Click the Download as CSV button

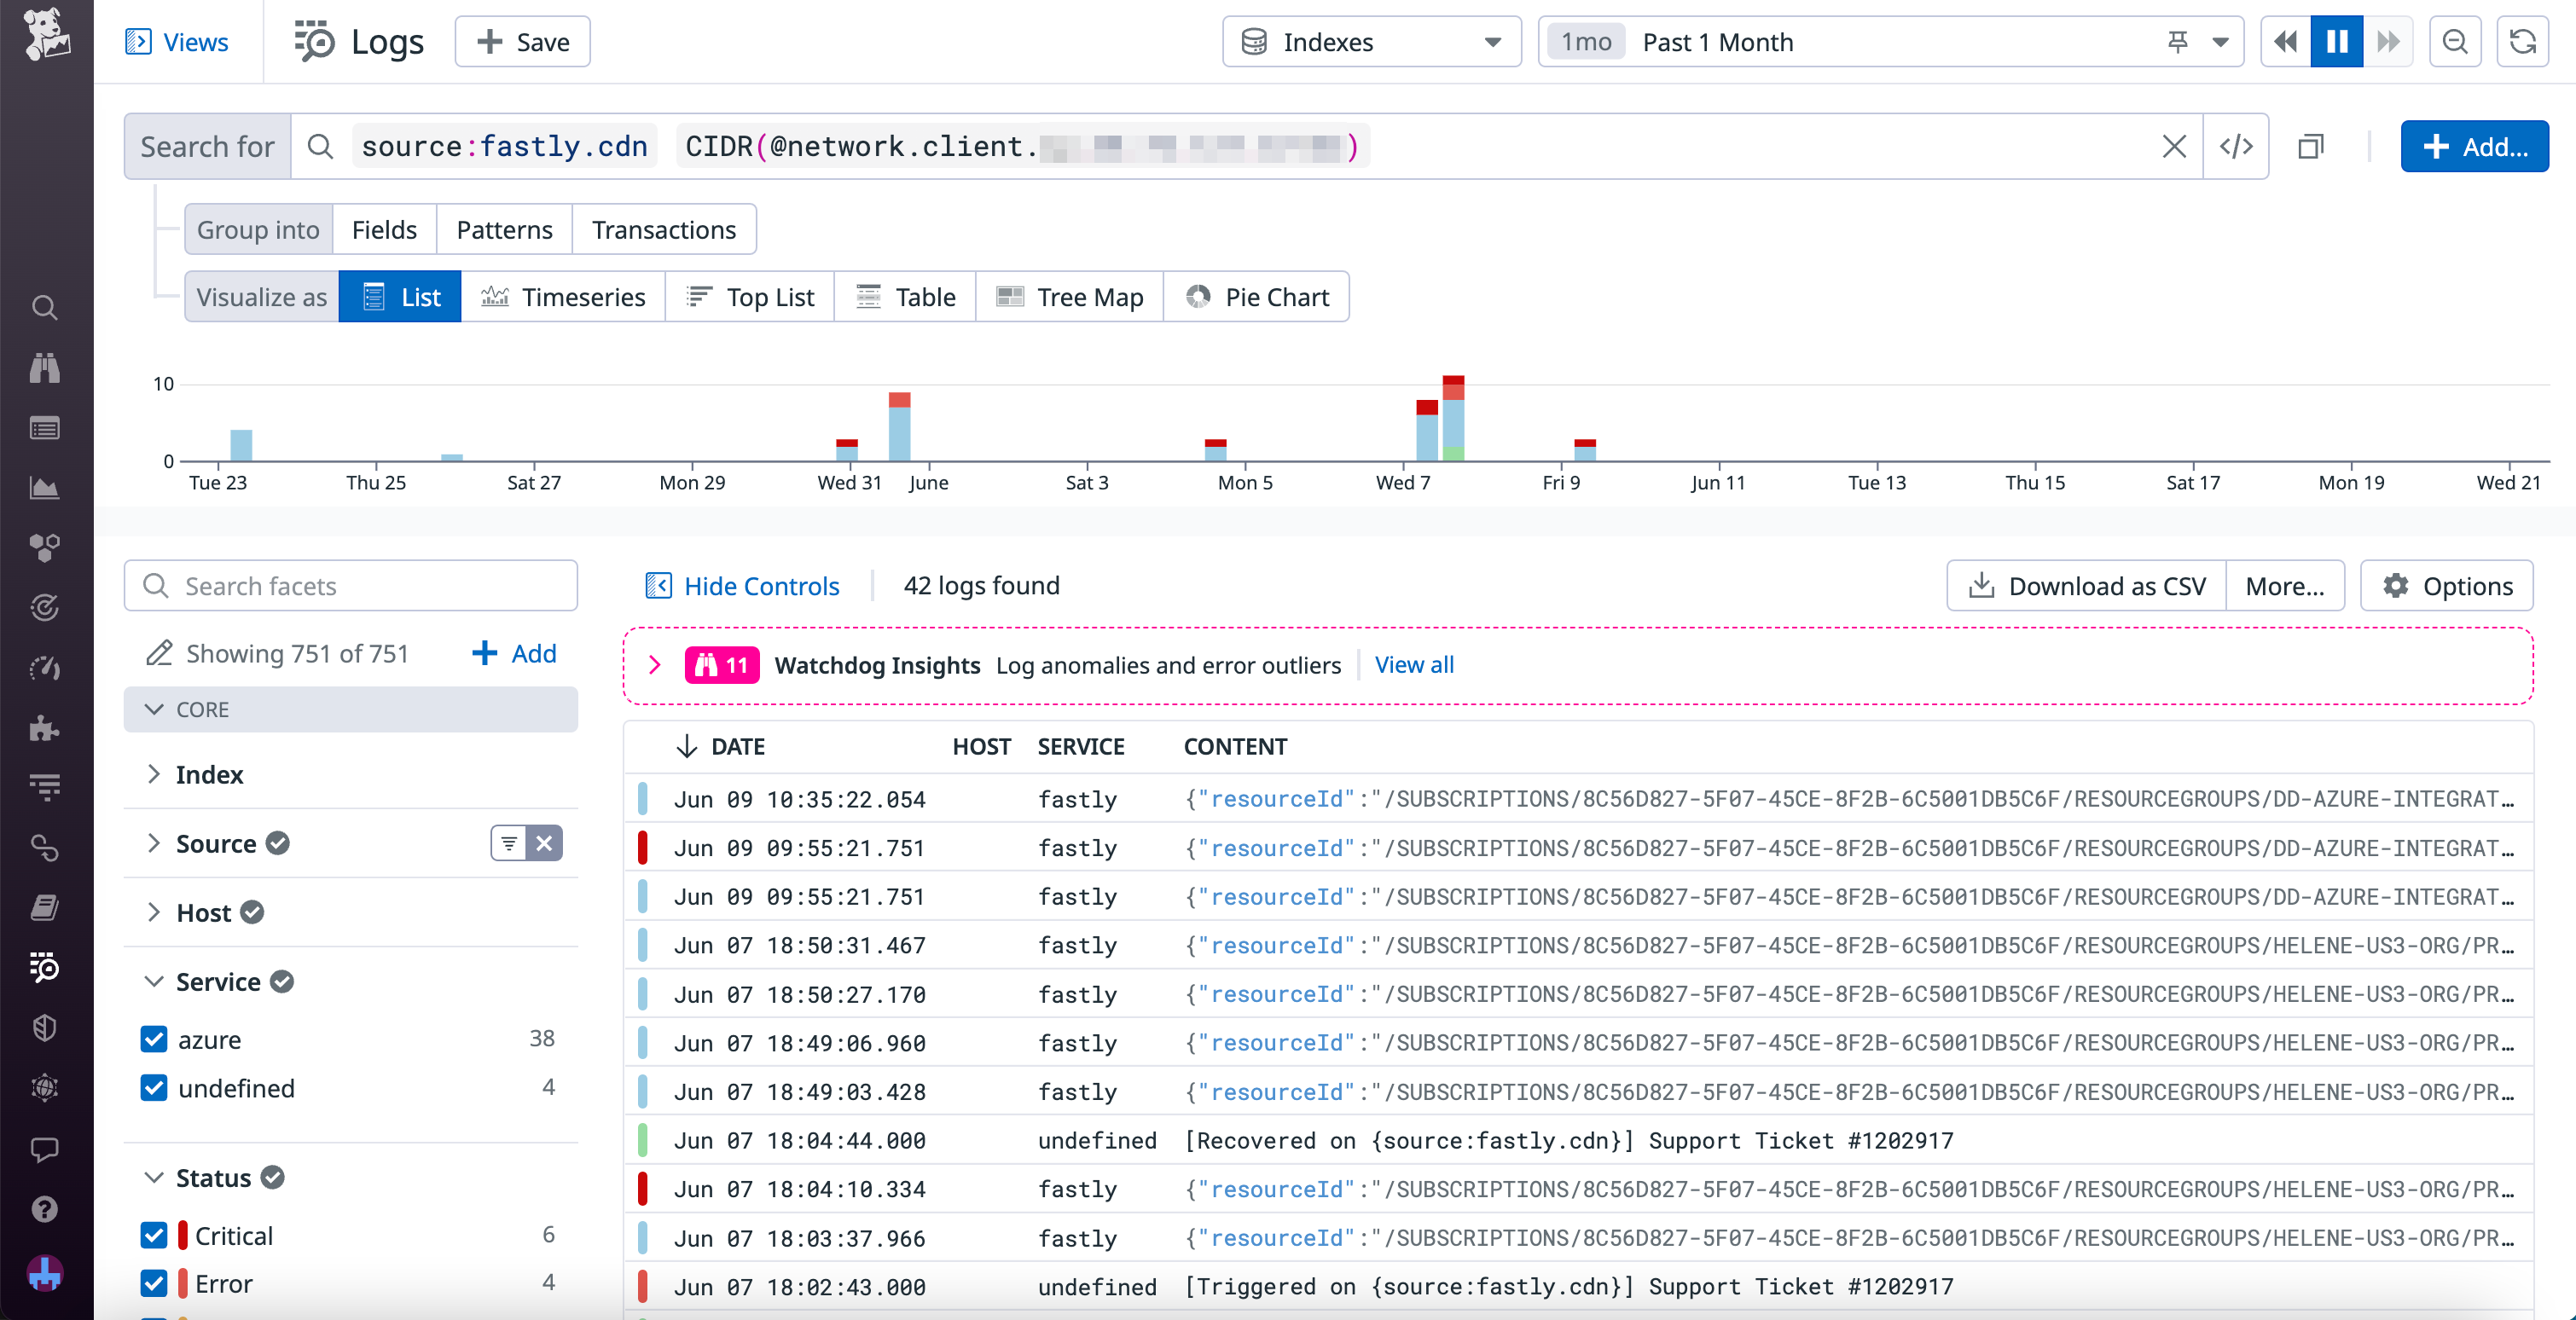pyautogui.click(x=2086, y=585)
